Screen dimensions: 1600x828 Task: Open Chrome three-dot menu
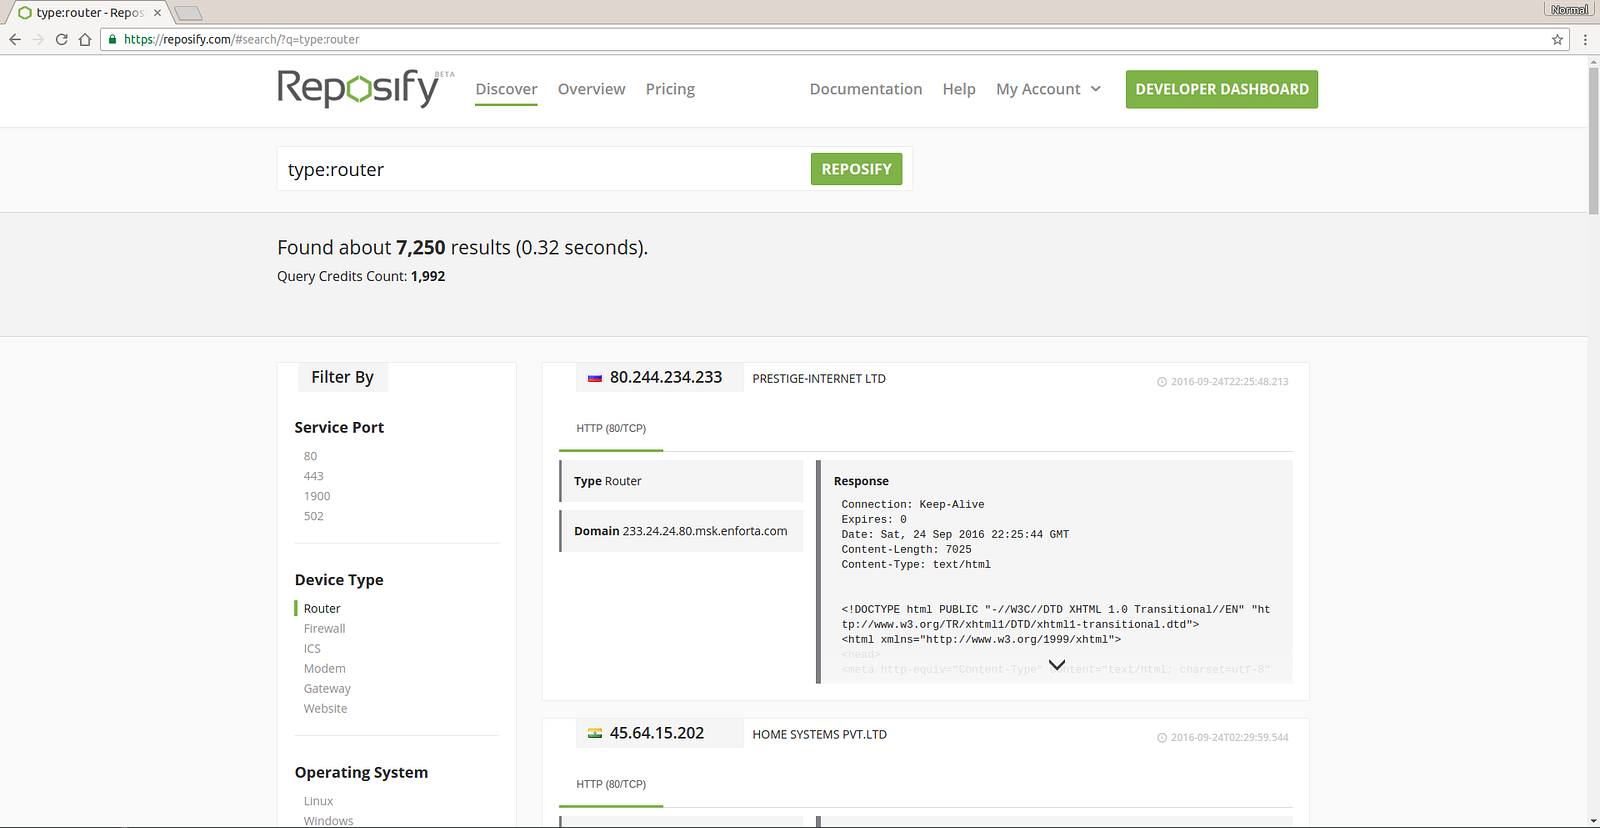coord(1585,39)
